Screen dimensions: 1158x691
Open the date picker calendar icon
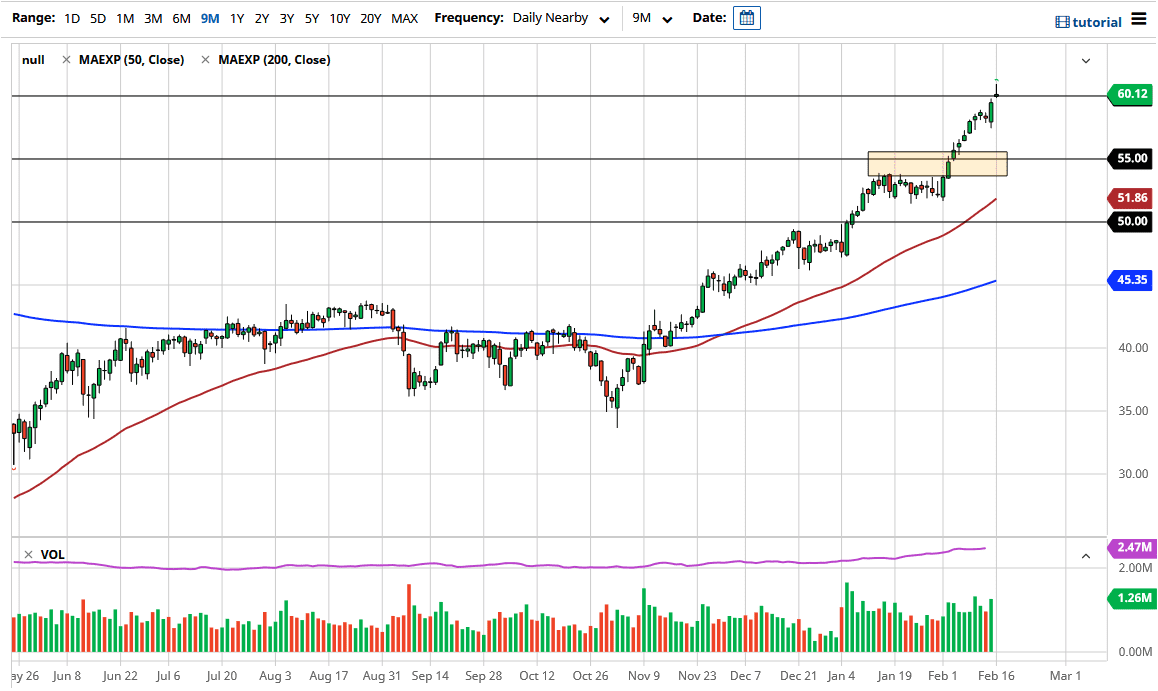point(746,18)
